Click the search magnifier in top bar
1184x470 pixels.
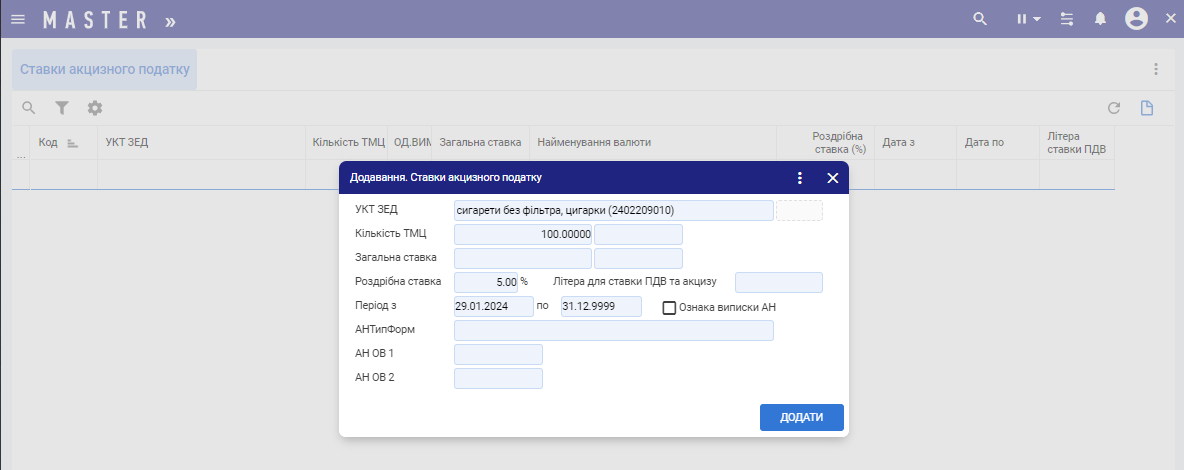point(980,19)
